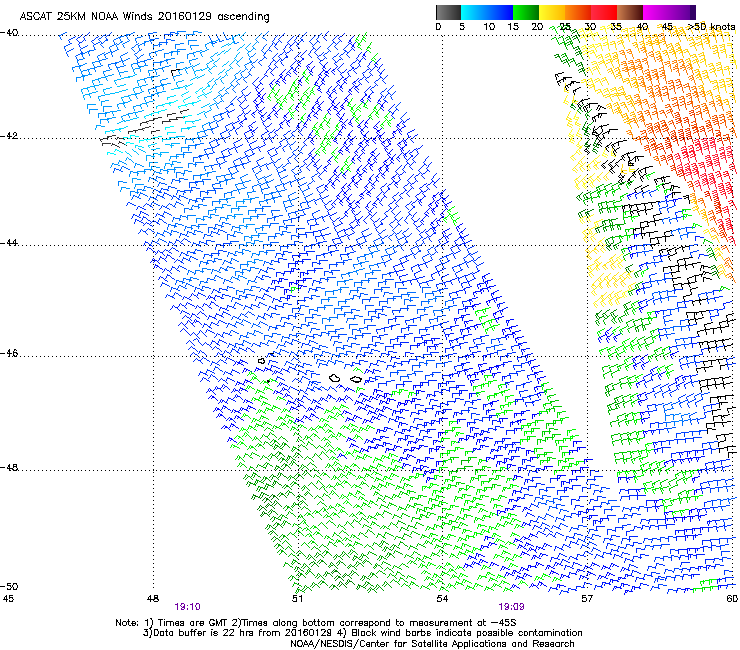
Task: Click the island outline on the right of the pair near -46.4
Action: [356, 379]
